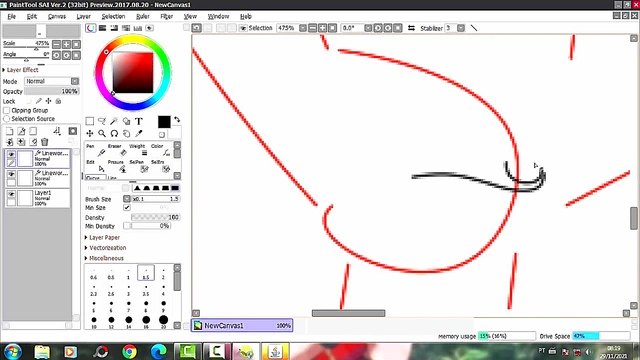Click the canvas horizontal scrollbar thumb
The height and width of the screenshot is (360, 640).
(348, 313)
